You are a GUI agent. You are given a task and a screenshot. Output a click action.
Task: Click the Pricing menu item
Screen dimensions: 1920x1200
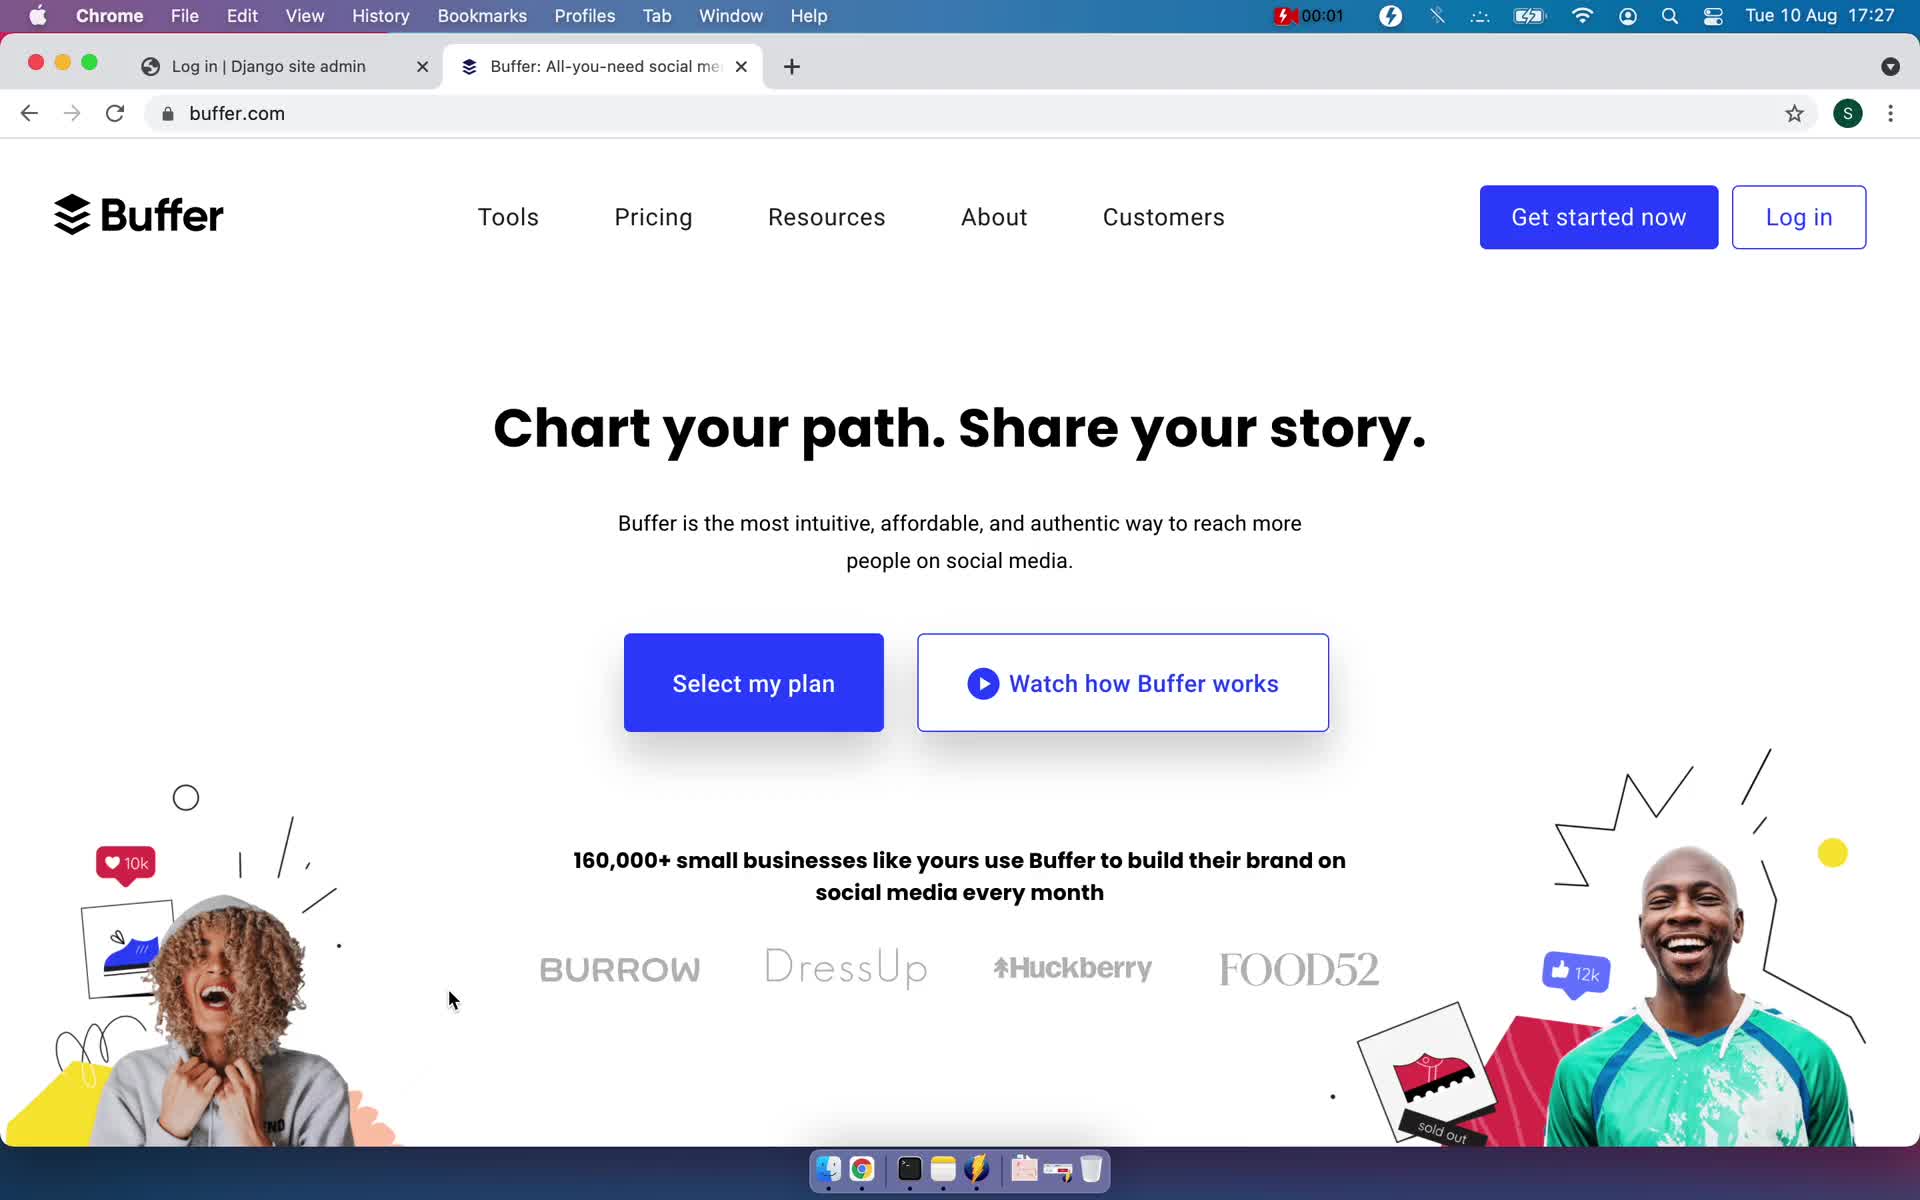[652, 217]
